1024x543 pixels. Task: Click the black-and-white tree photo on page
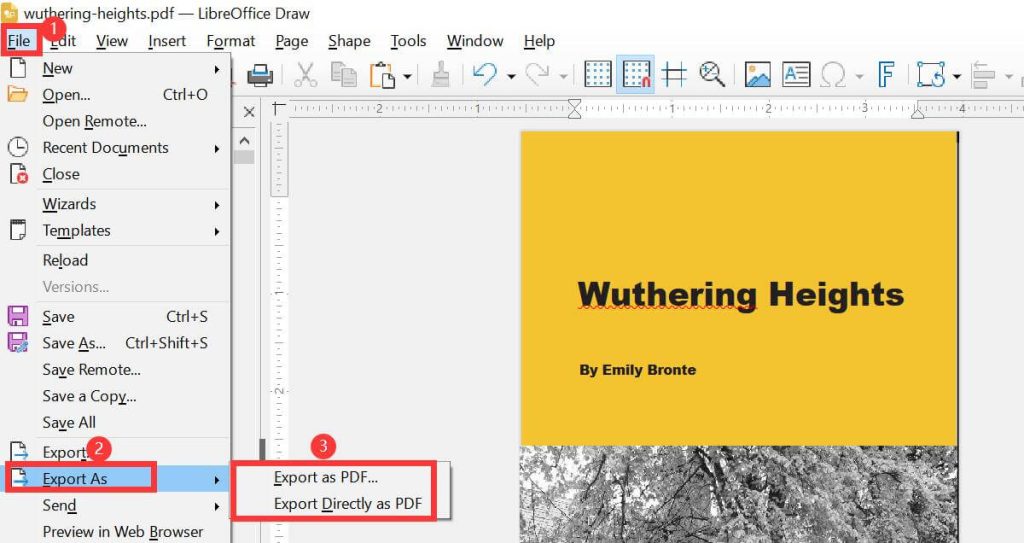point(739,495)
